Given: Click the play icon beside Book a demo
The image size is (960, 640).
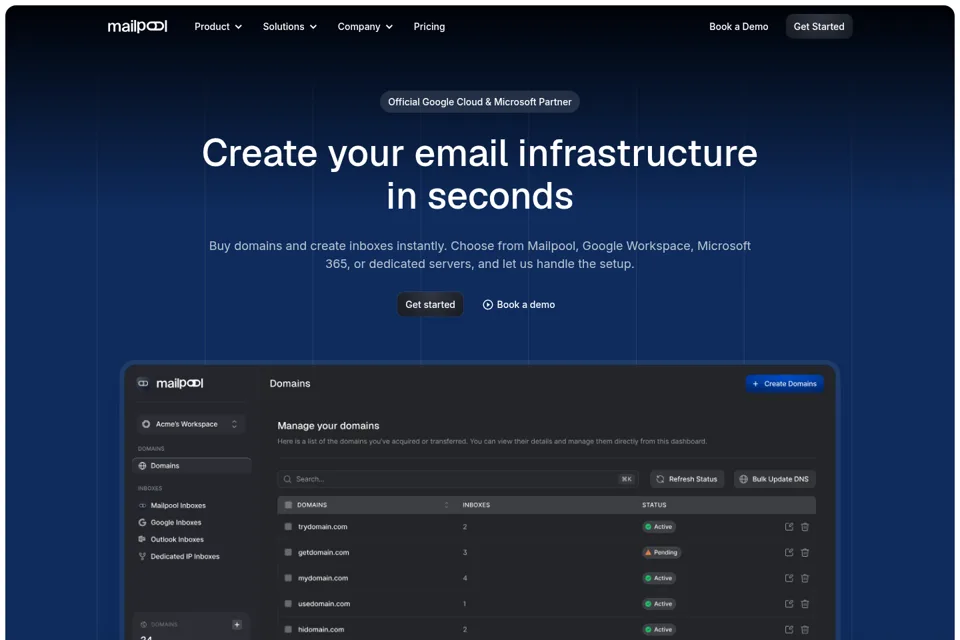Looking at the screenshot, I should tap(487, 304).
